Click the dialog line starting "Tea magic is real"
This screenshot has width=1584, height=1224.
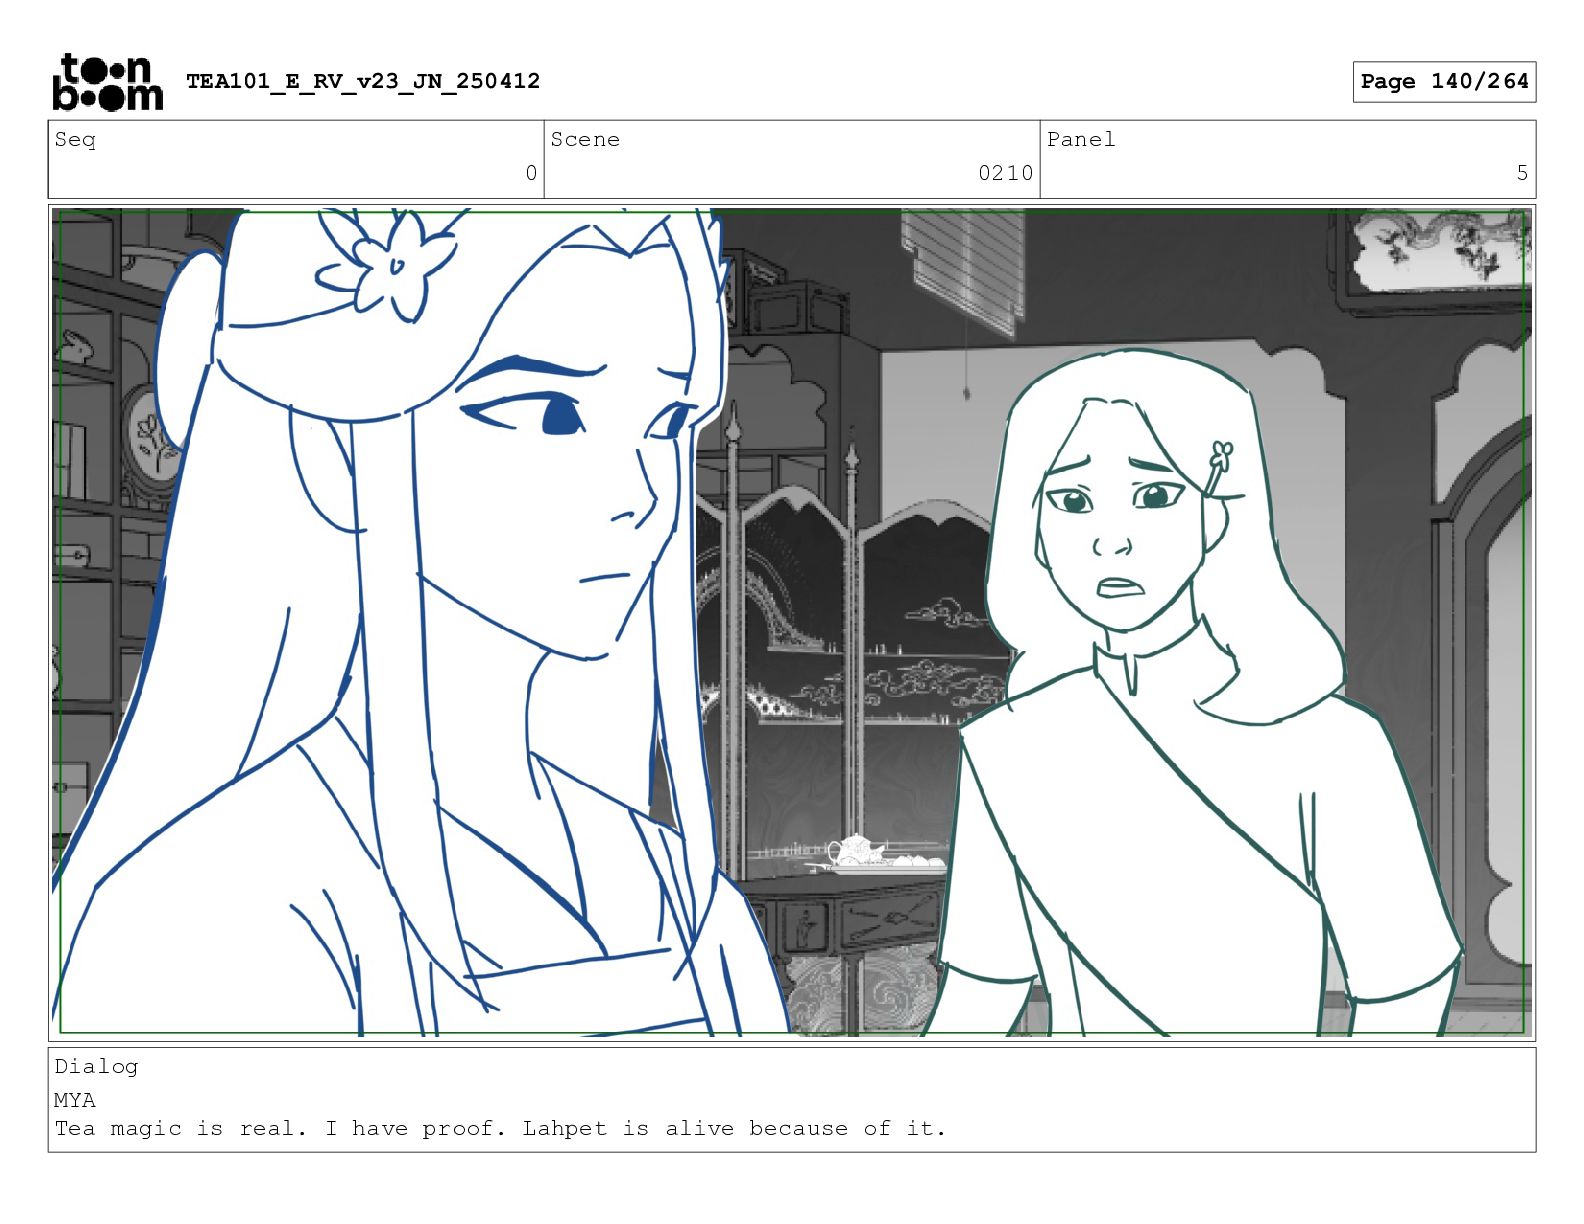(x=500, y=1128)
